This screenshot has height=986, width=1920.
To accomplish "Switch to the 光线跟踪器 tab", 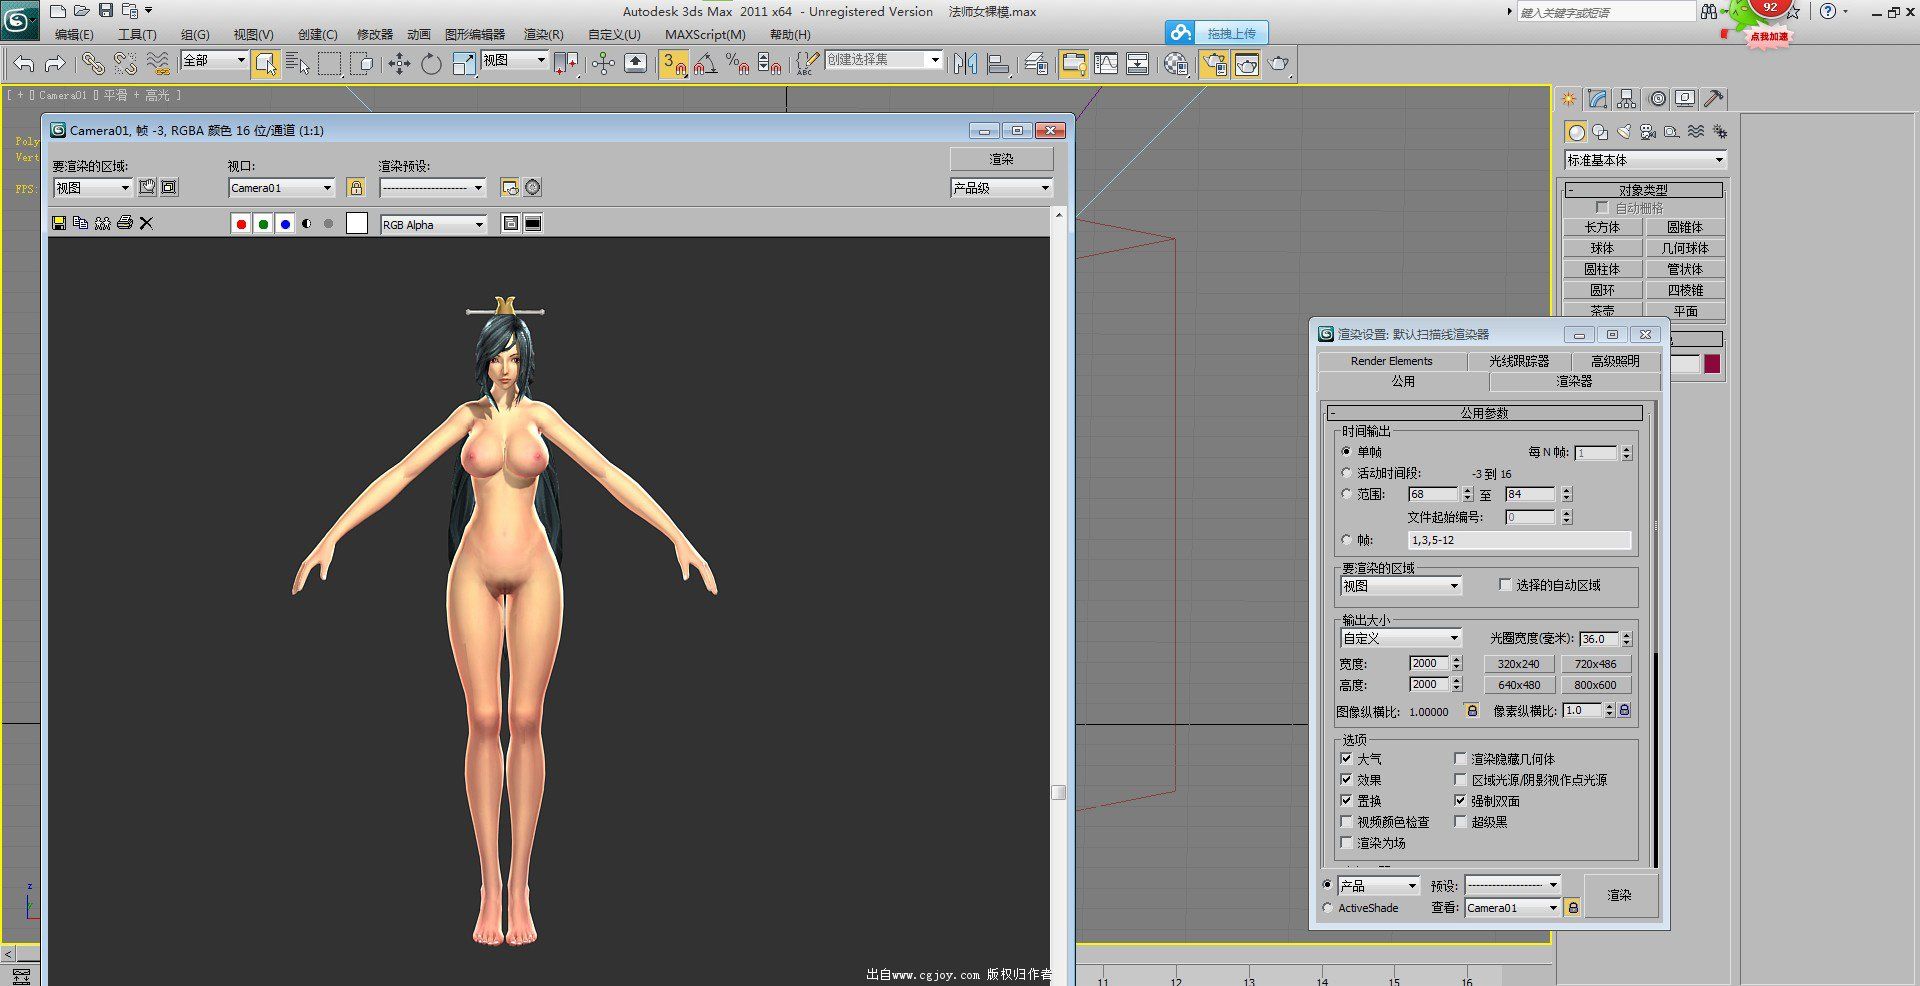I will pos(1519,361).
